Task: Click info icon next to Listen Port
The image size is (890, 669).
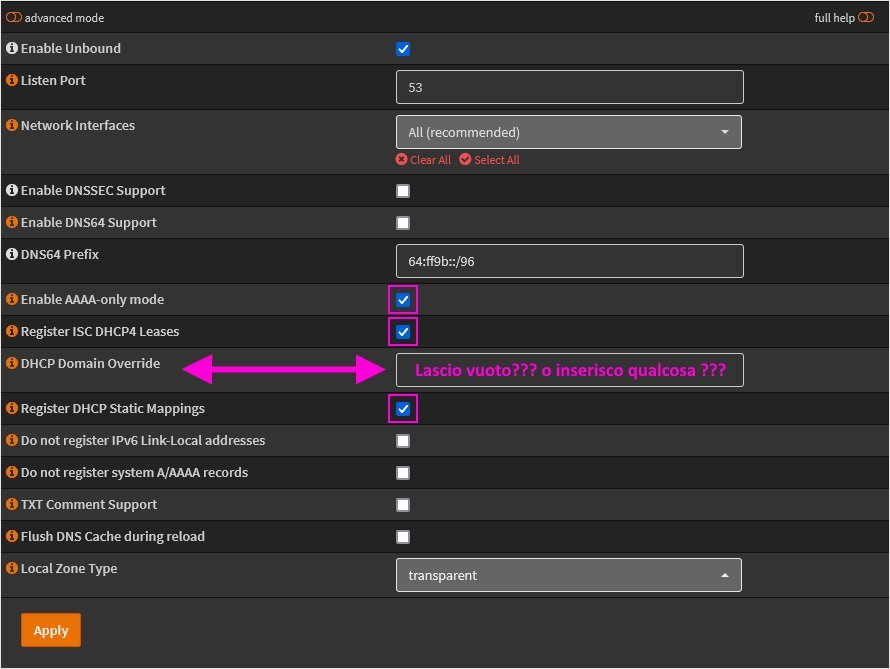Action: click(12, 80)
